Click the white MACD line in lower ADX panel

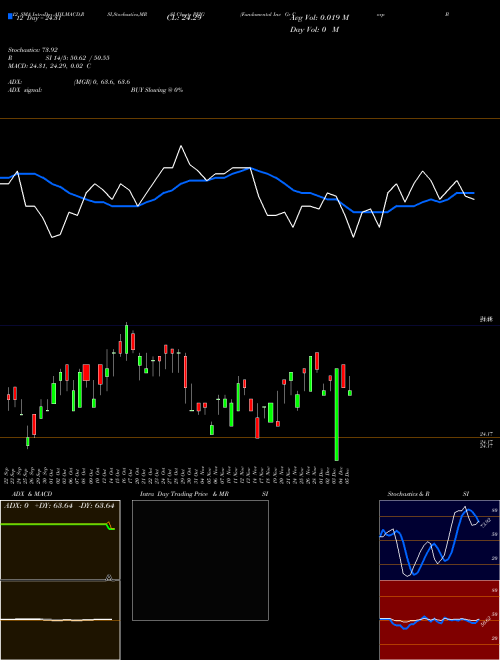[x=56, y=619]
